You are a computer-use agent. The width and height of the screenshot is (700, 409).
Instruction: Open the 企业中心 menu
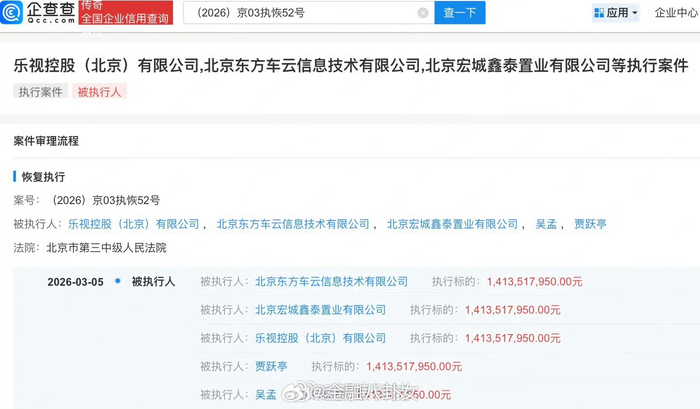675,13
